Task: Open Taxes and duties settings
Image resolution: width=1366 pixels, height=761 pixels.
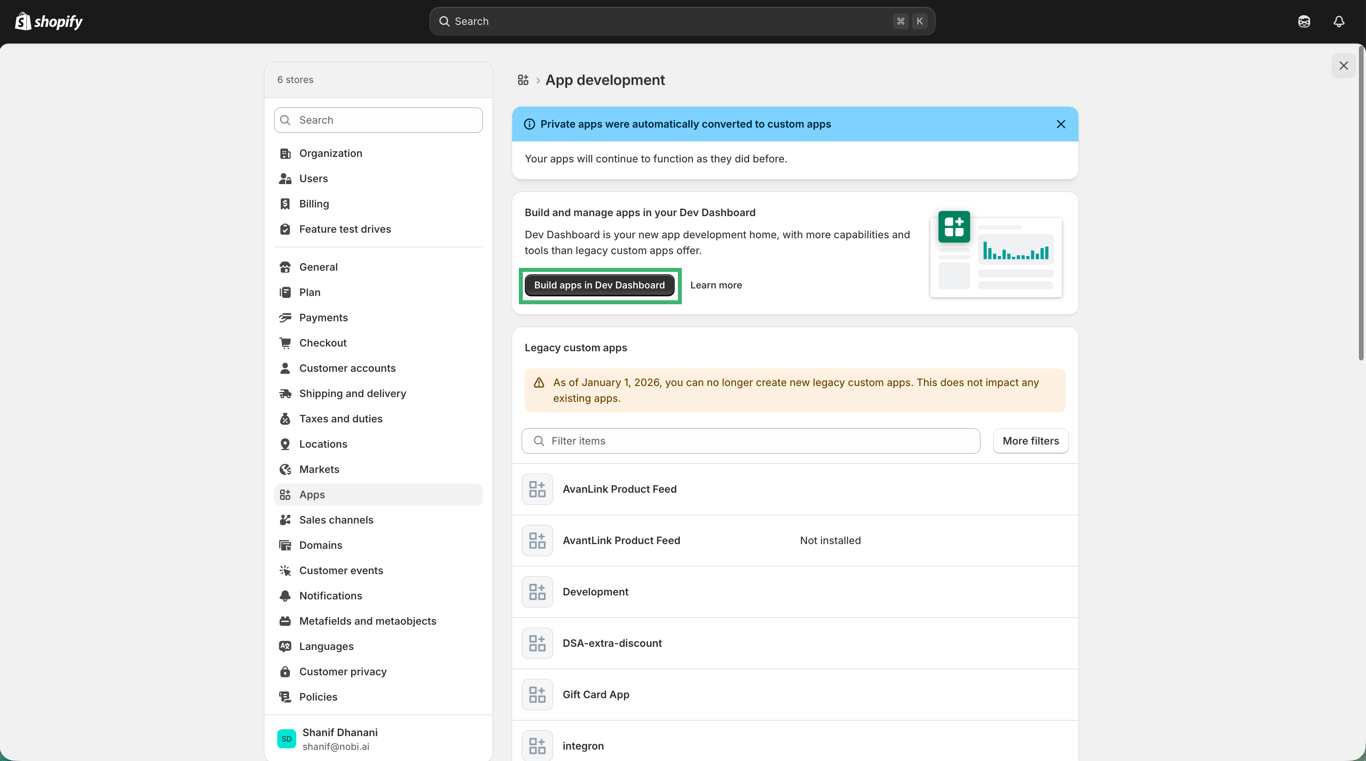Action: click(378, 419)
